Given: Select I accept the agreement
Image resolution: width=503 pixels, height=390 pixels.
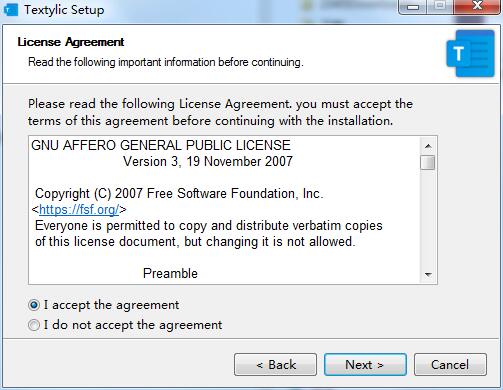Looking at the screenshot, I should [104, 305].
